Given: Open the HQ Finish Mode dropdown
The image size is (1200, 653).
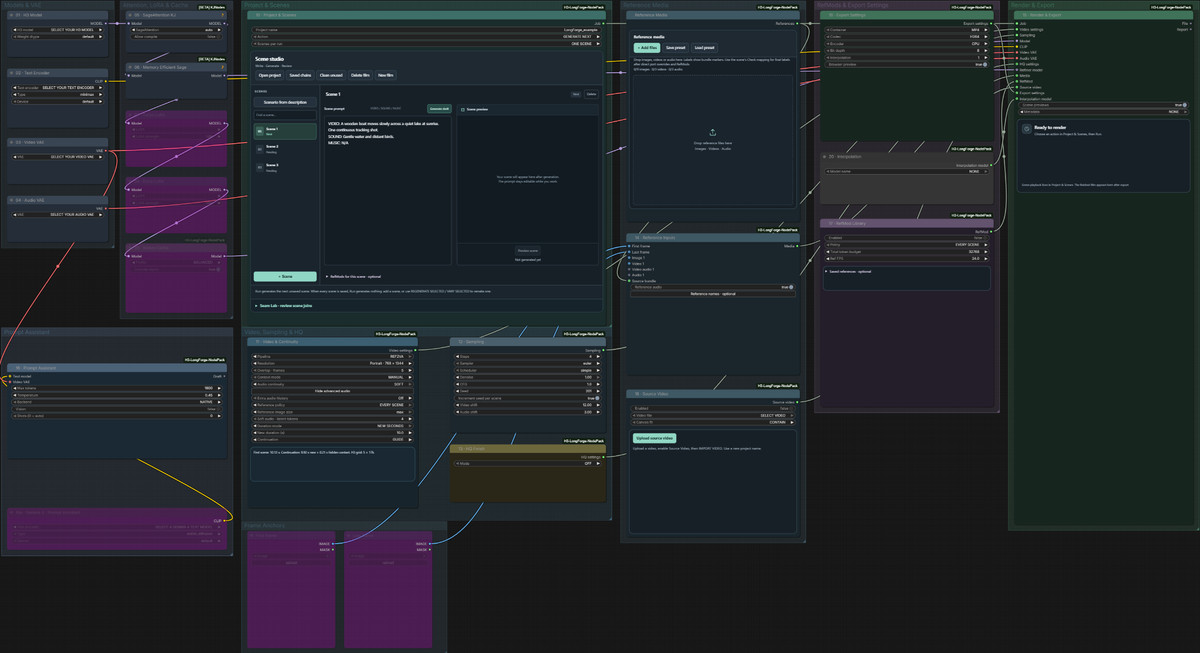Looking at the screenshot, I should tap(528, 464).
